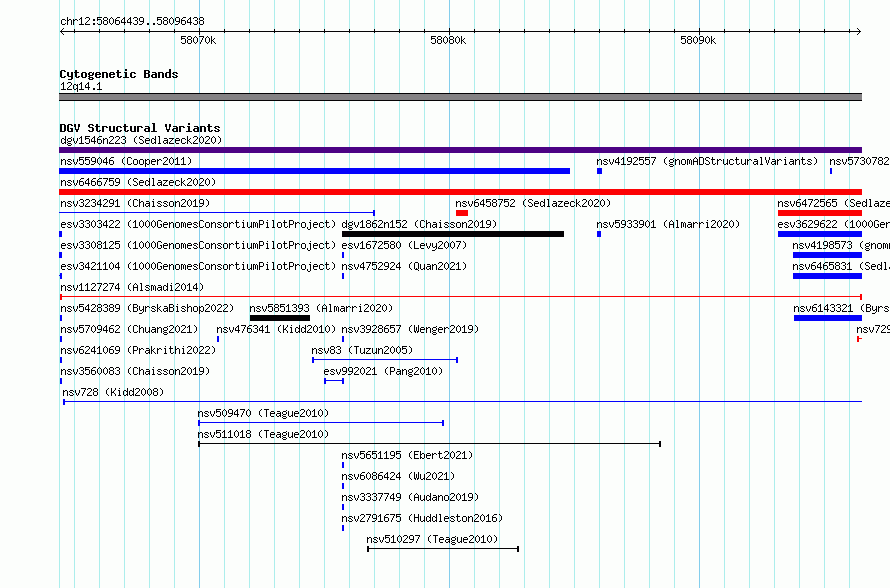Click the nsv4192557 gnomAD variant marker
890x588 pixels.
[599, 171]
